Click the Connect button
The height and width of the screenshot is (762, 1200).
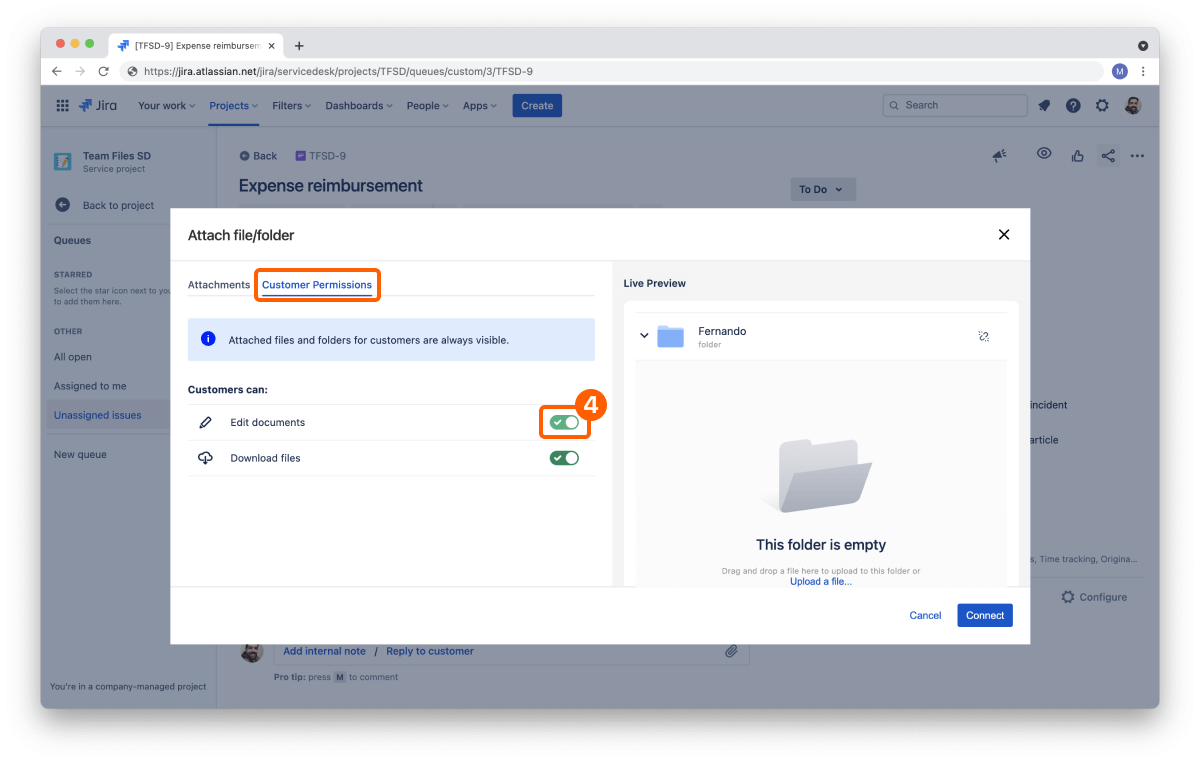[x=985, y=615]
